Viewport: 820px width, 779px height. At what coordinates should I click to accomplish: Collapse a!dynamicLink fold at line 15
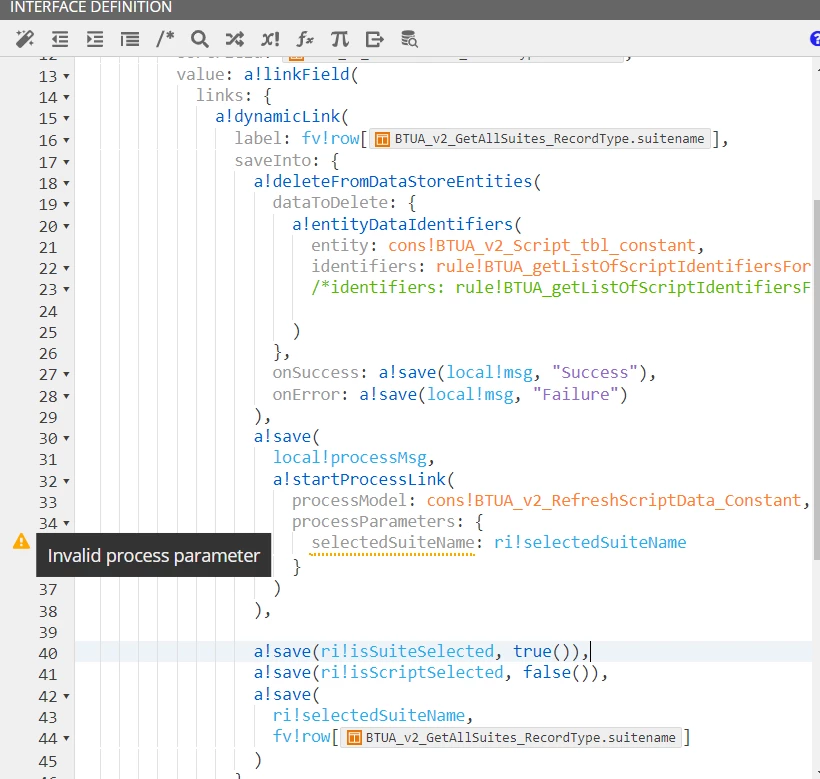pos(66,119)
